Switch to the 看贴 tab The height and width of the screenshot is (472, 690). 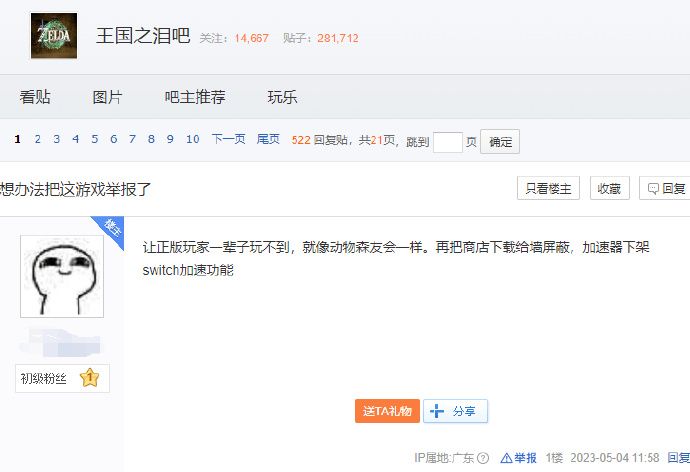click(x=35, y=97)
